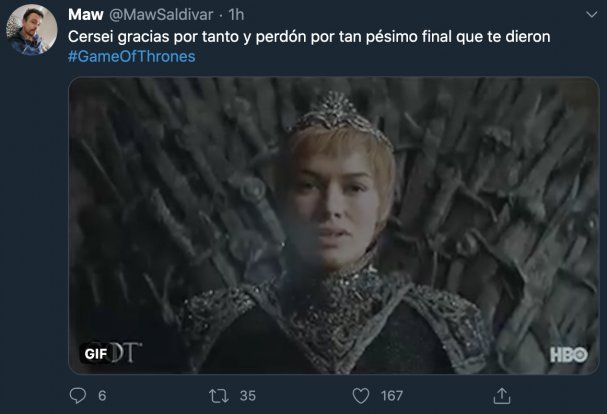Click the word Cersei in the tweet

pos(90,37)
